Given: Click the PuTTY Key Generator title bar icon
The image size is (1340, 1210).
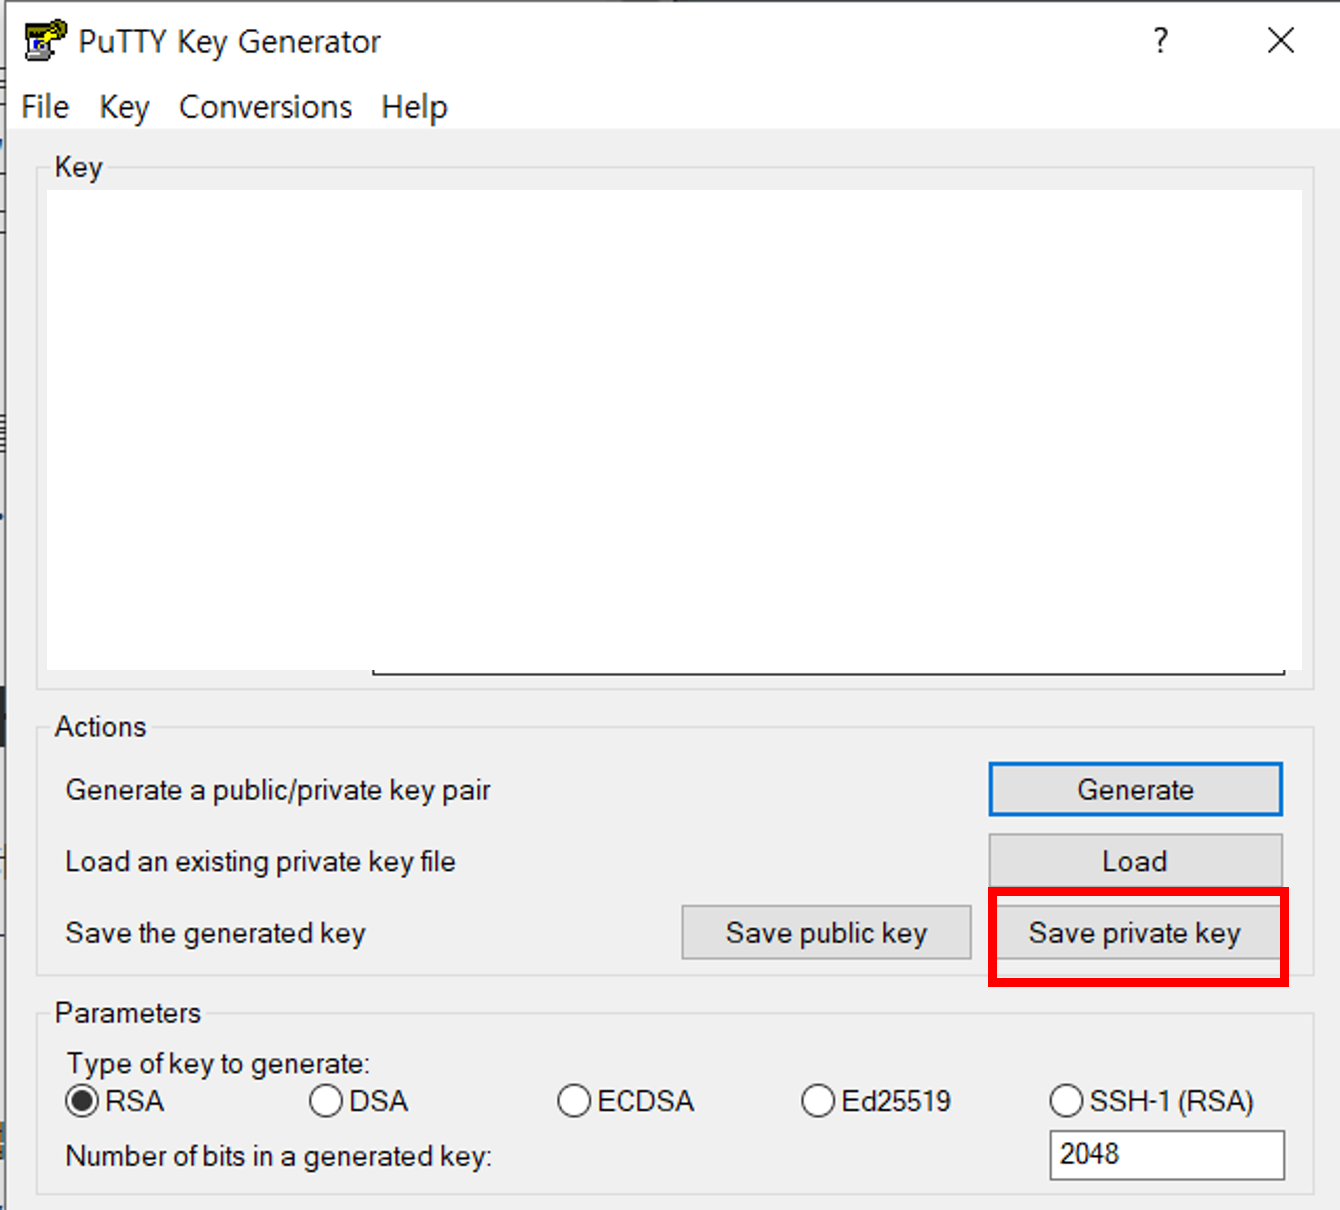Looking at the screenshot, I should pyautogui.click(x=46, y=41).
